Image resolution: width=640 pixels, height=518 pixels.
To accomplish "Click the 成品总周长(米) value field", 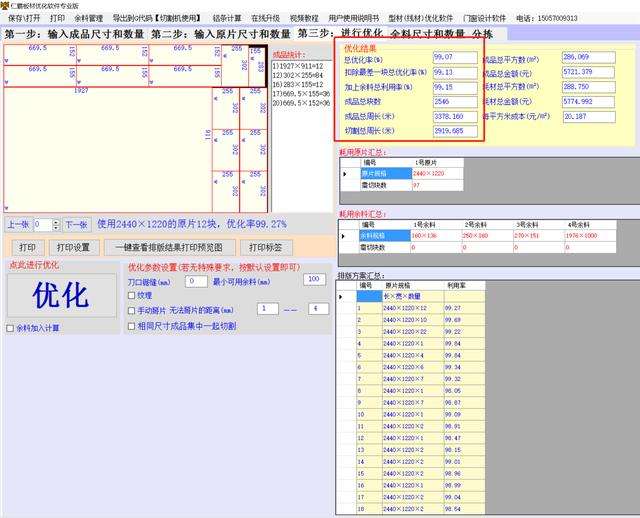I will pos(455,117).
